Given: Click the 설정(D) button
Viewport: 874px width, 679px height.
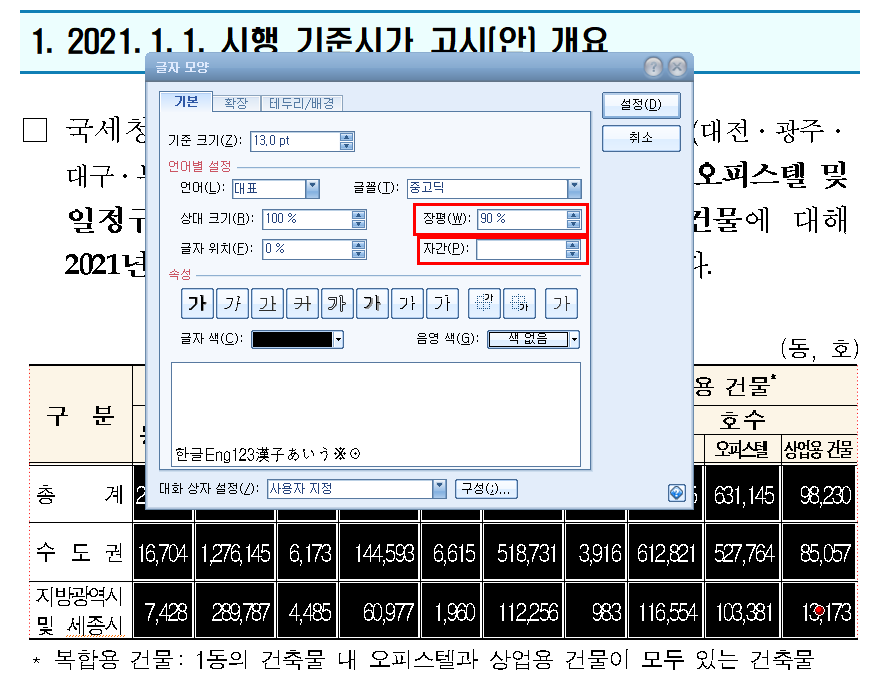Looking at the screenshot, I should coord(641,105).
